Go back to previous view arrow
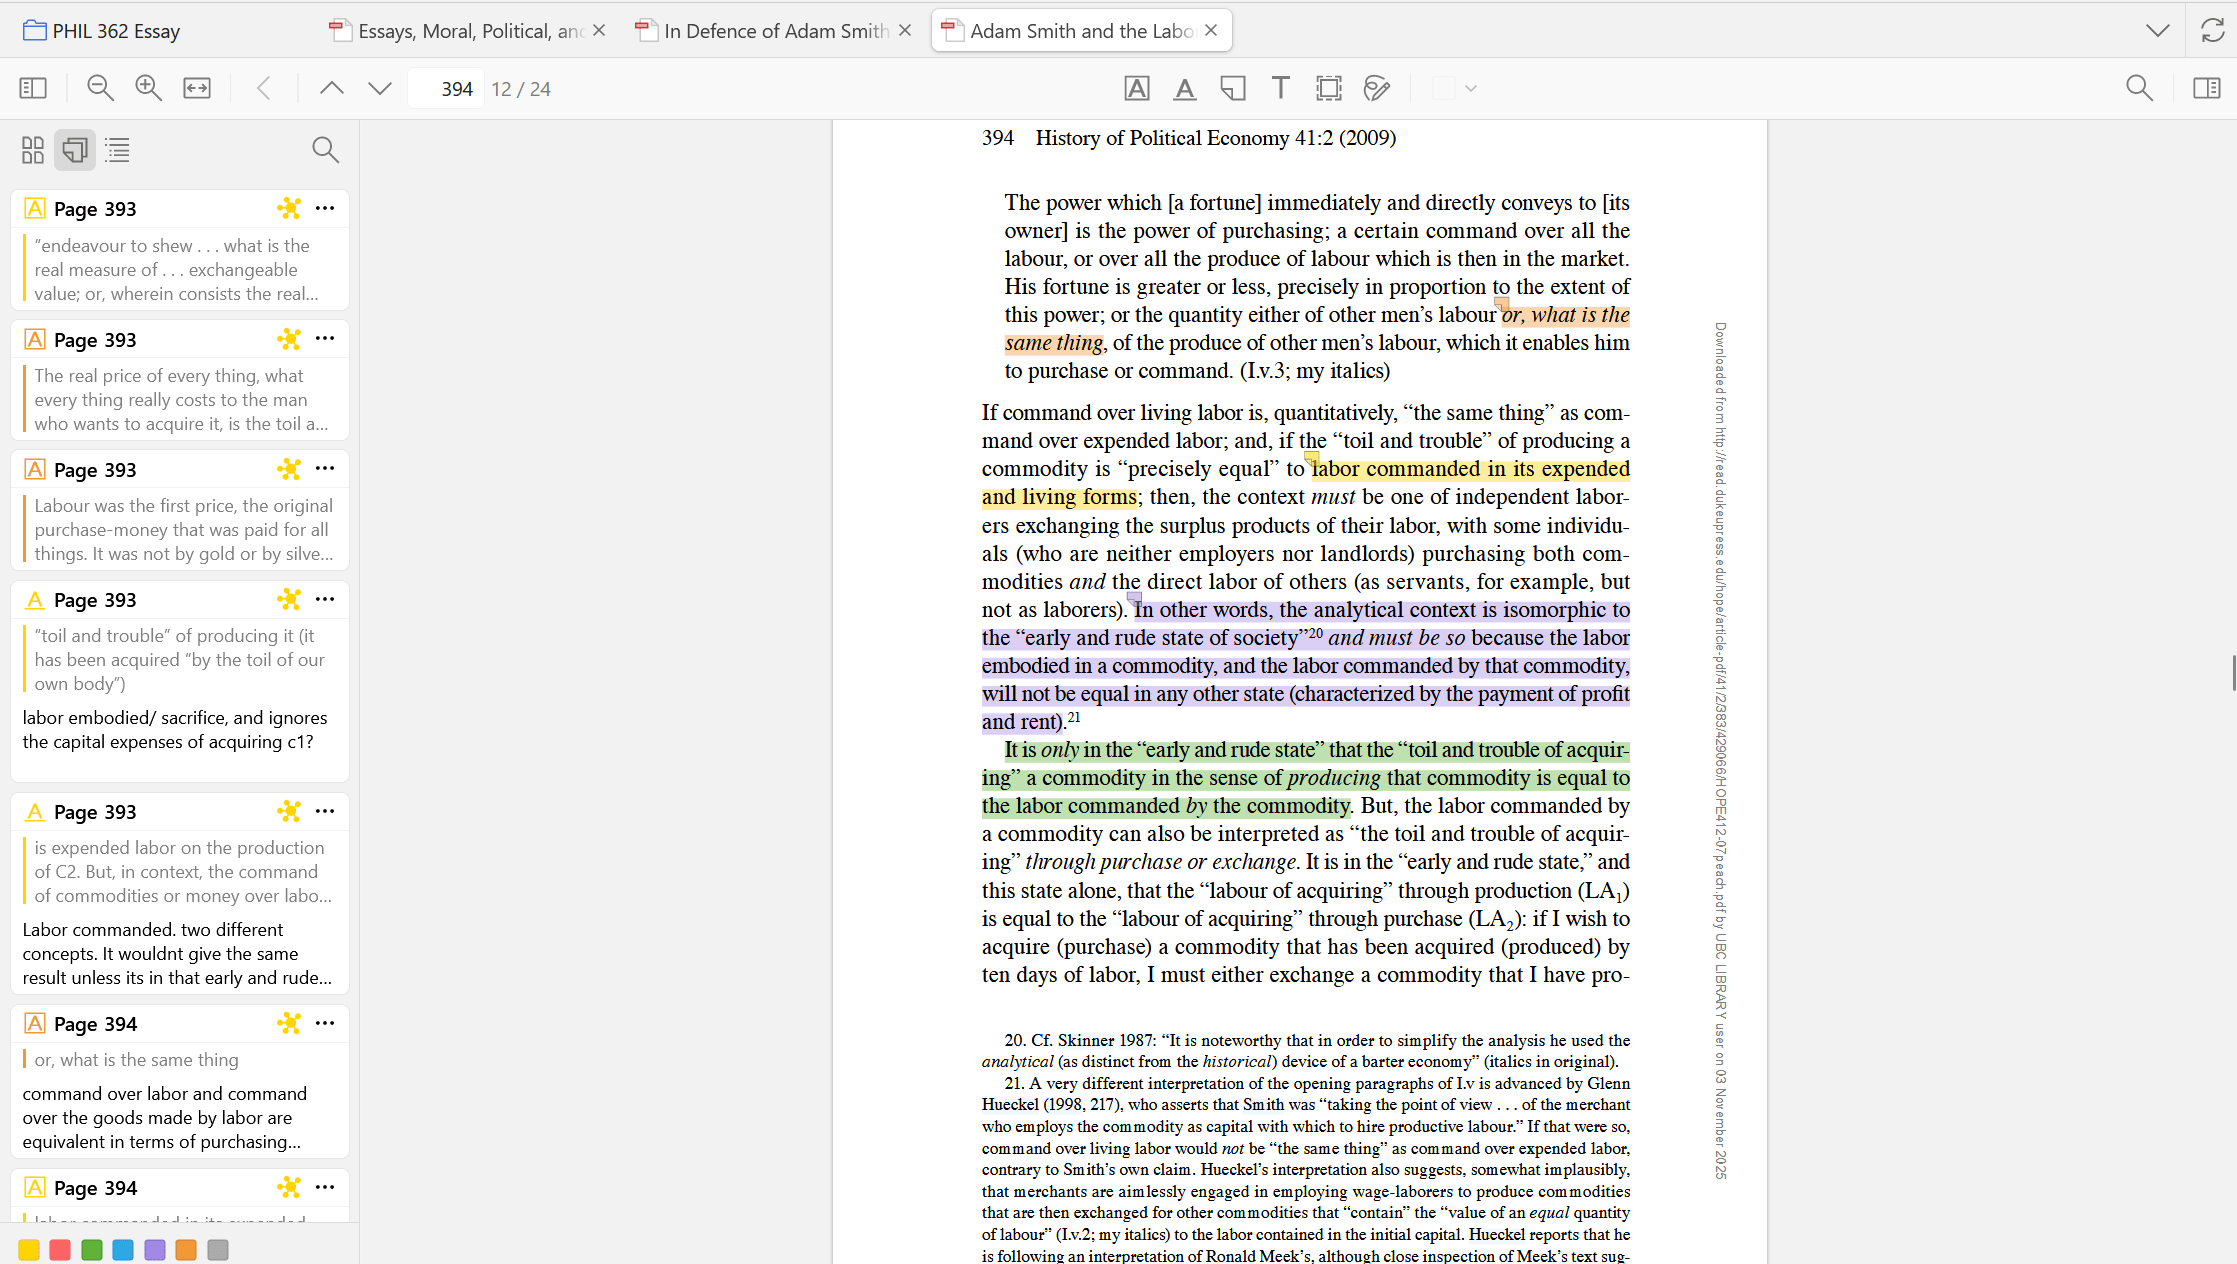2237x1264 pixels. pos(264,88)
